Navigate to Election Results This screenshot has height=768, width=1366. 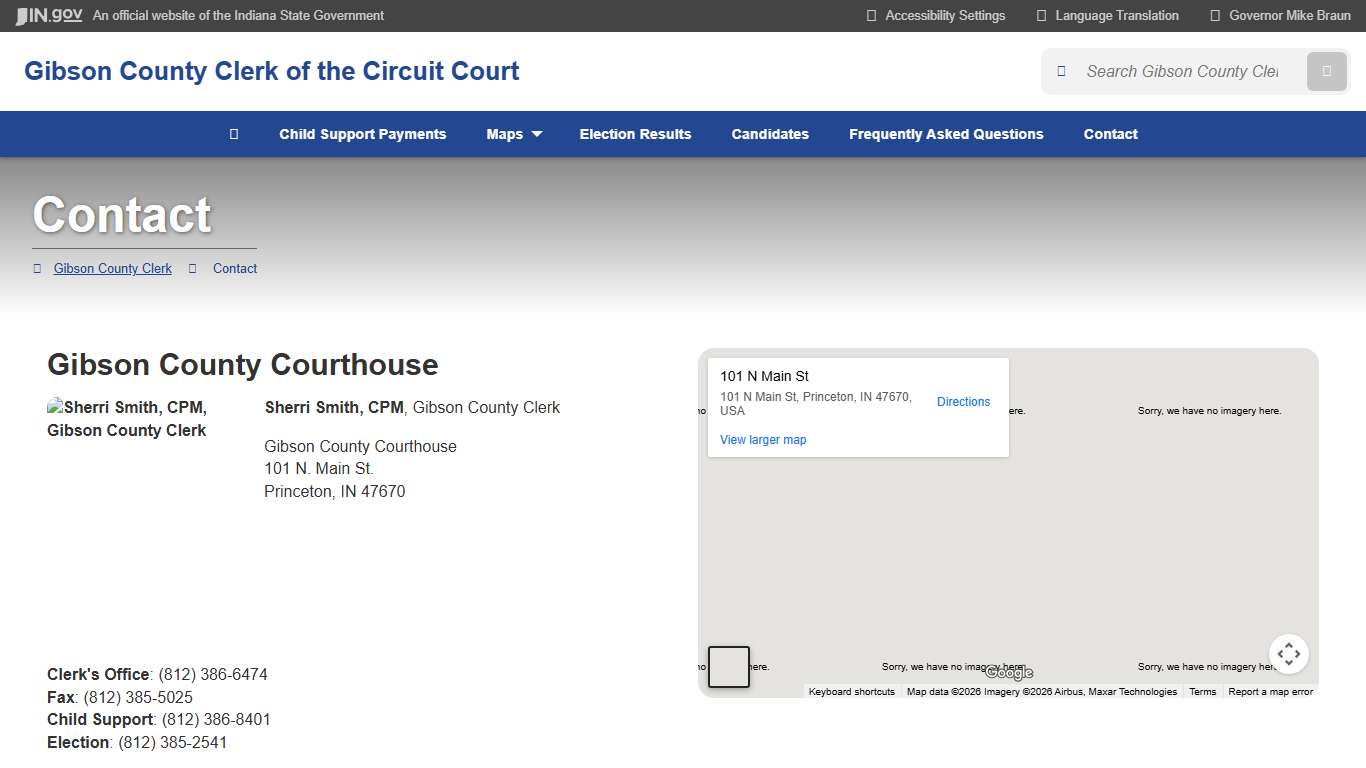coord(635,133)
